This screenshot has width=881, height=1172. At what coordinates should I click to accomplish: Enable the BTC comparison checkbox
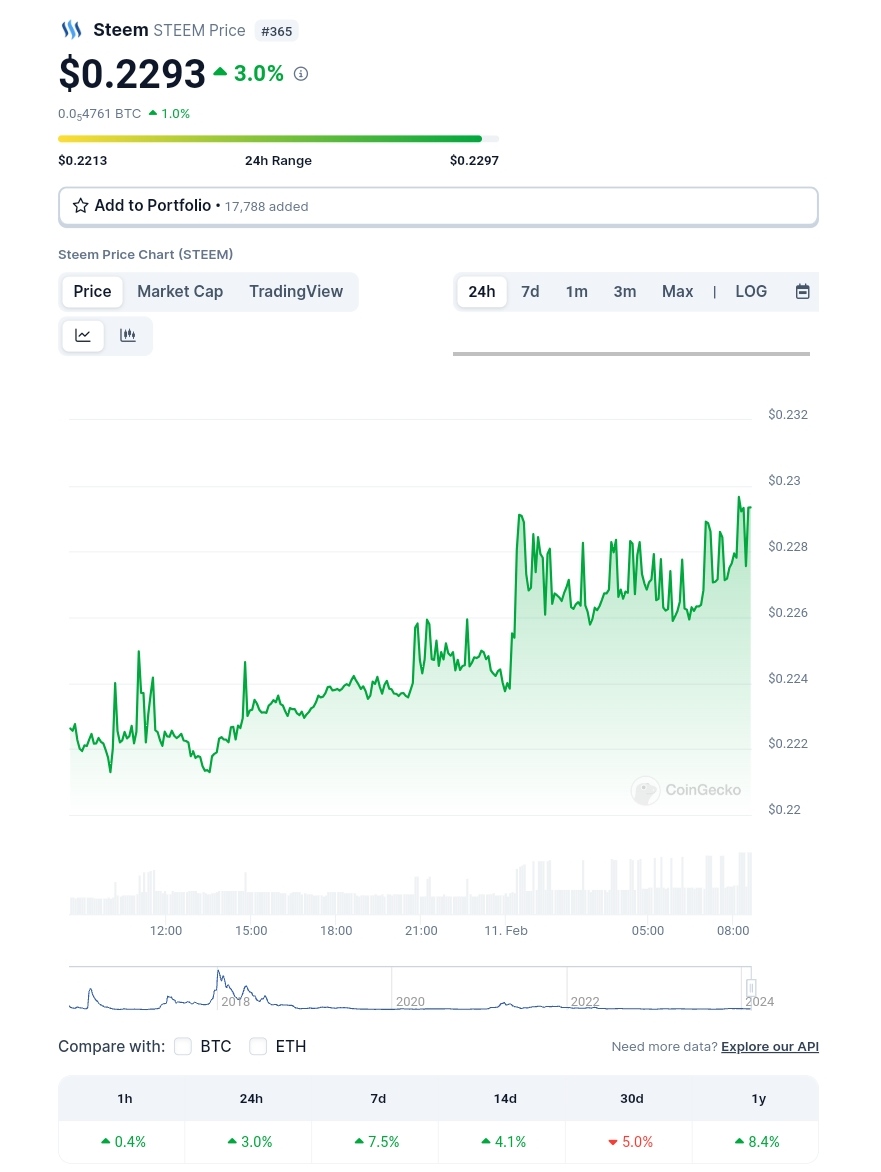click(x=183, y=1046)
